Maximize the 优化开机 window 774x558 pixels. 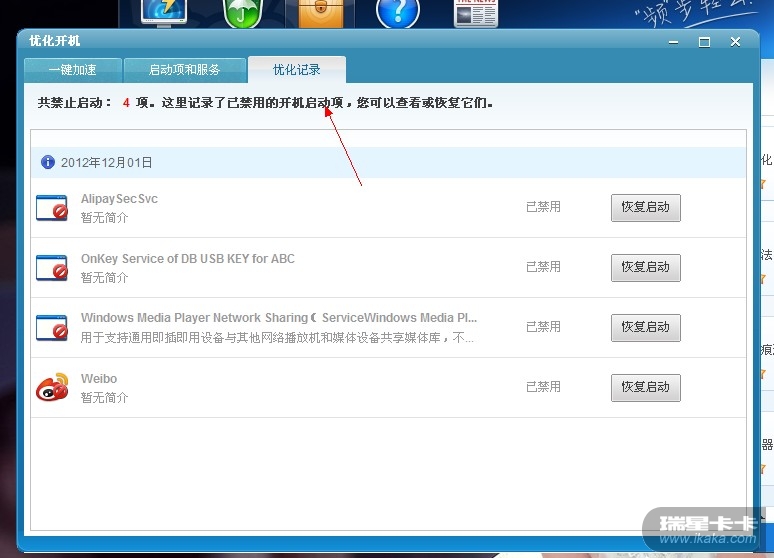(704, 42)
